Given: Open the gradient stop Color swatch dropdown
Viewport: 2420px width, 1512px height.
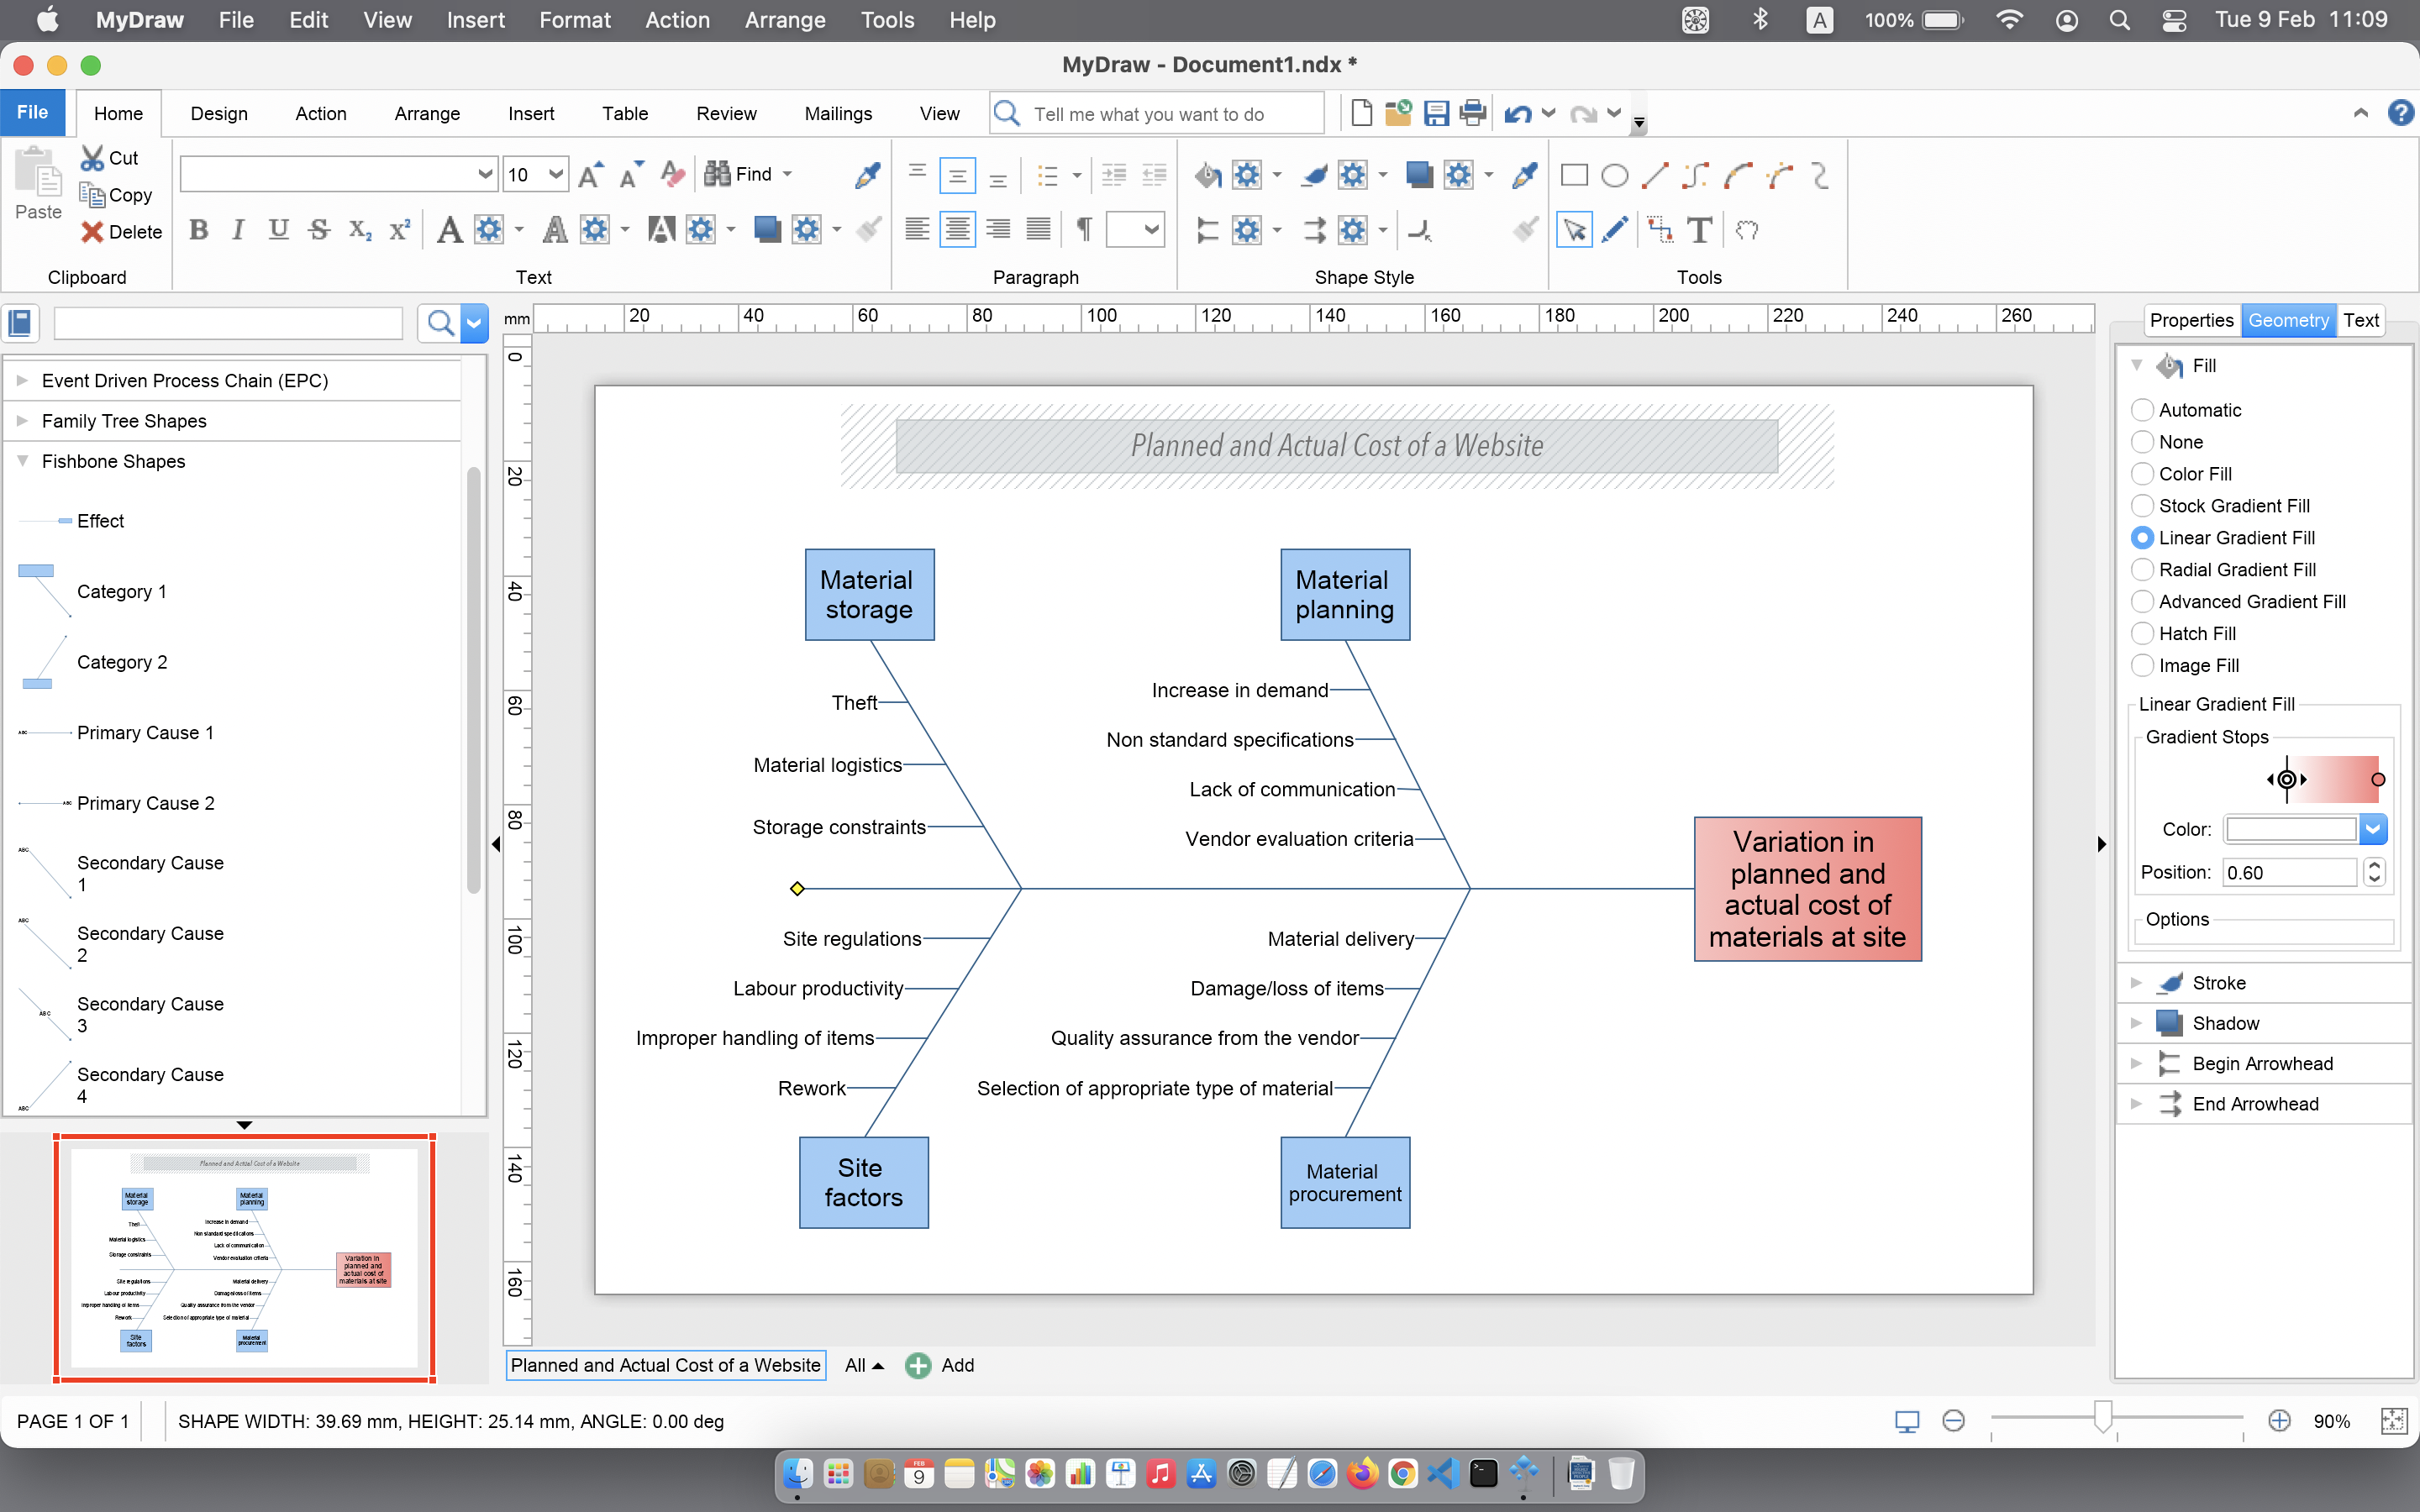Looking at the screenshot, I should (x=2372, y=829).
